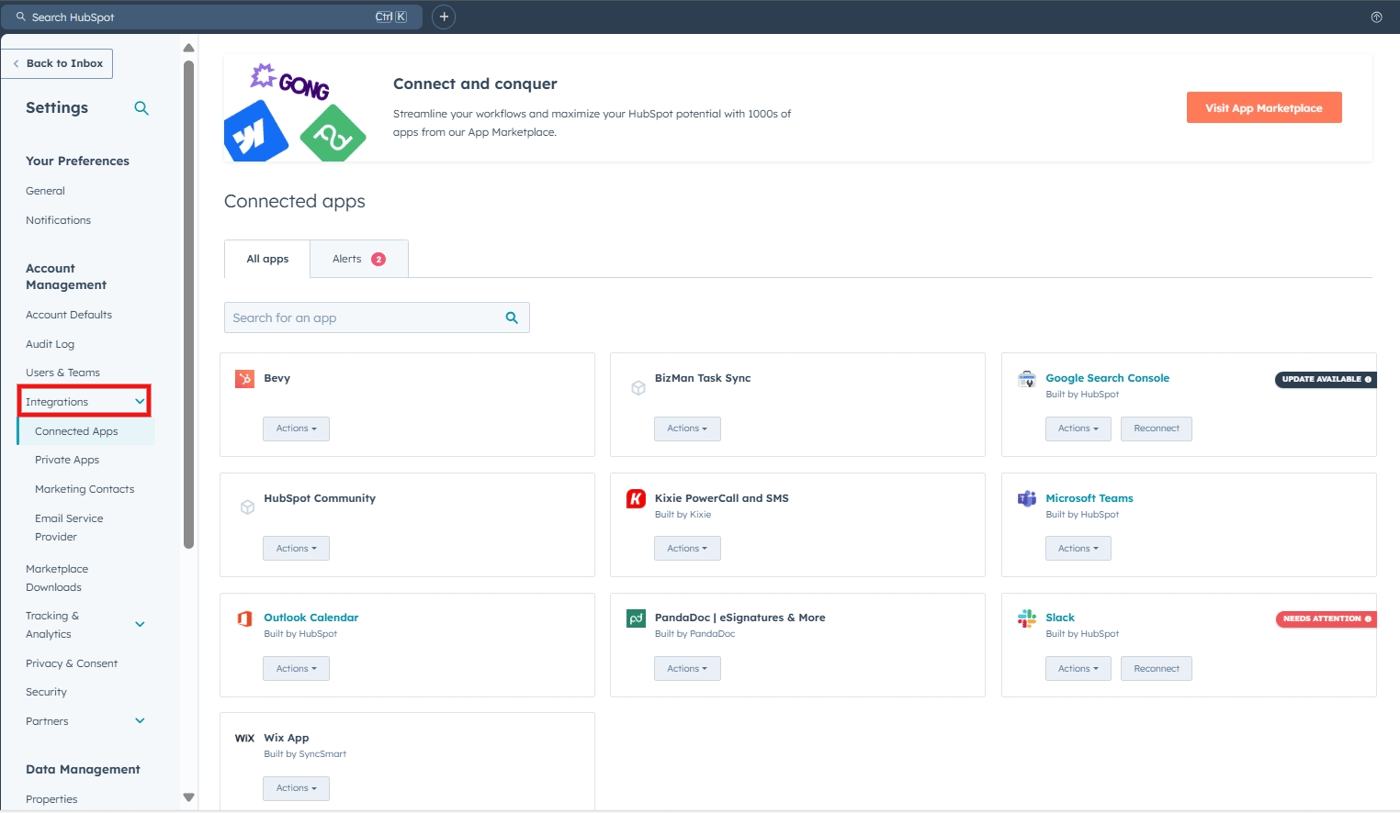Click the sidebar scrollbar thumb
Screen dimensions: 1400x813
pyautogui.click(x=188, y=304)
